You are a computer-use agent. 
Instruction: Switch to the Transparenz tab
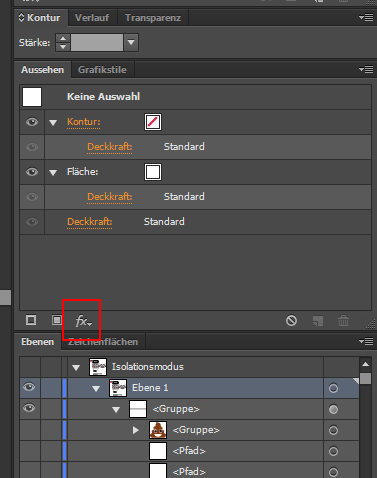point(153,18)
